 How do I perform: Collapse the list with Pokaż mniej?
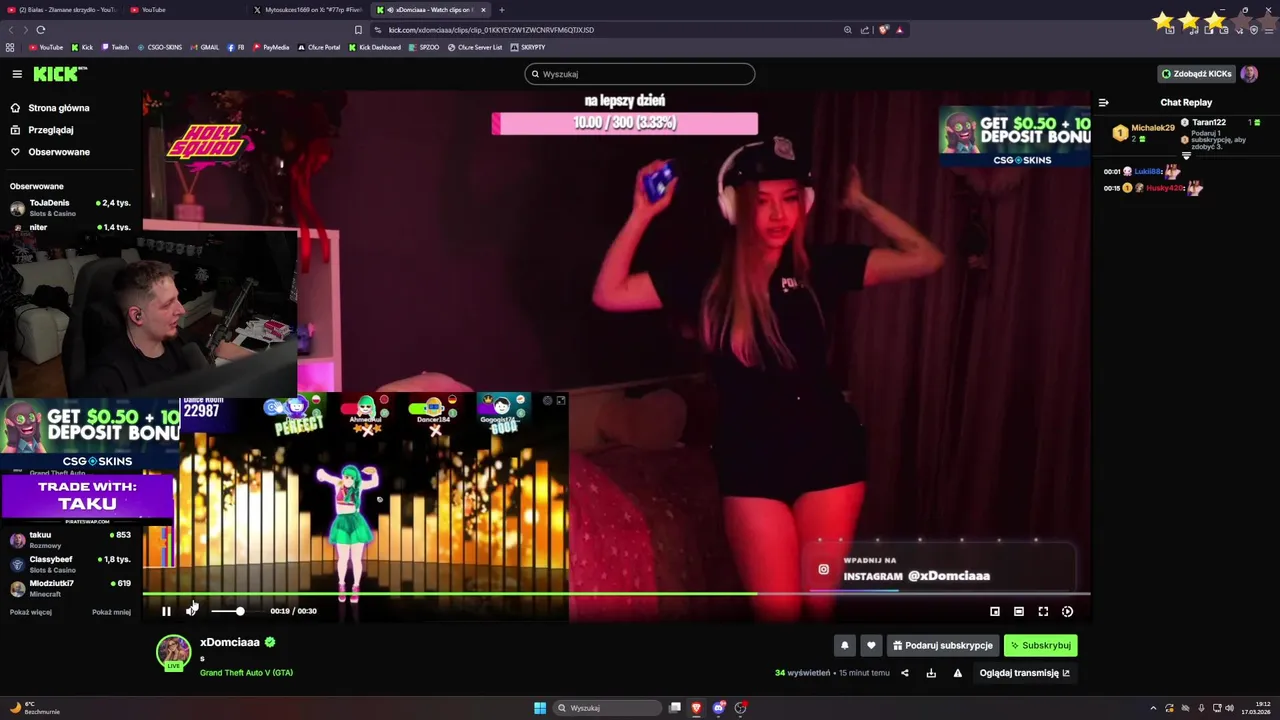[x=111, y=612]
